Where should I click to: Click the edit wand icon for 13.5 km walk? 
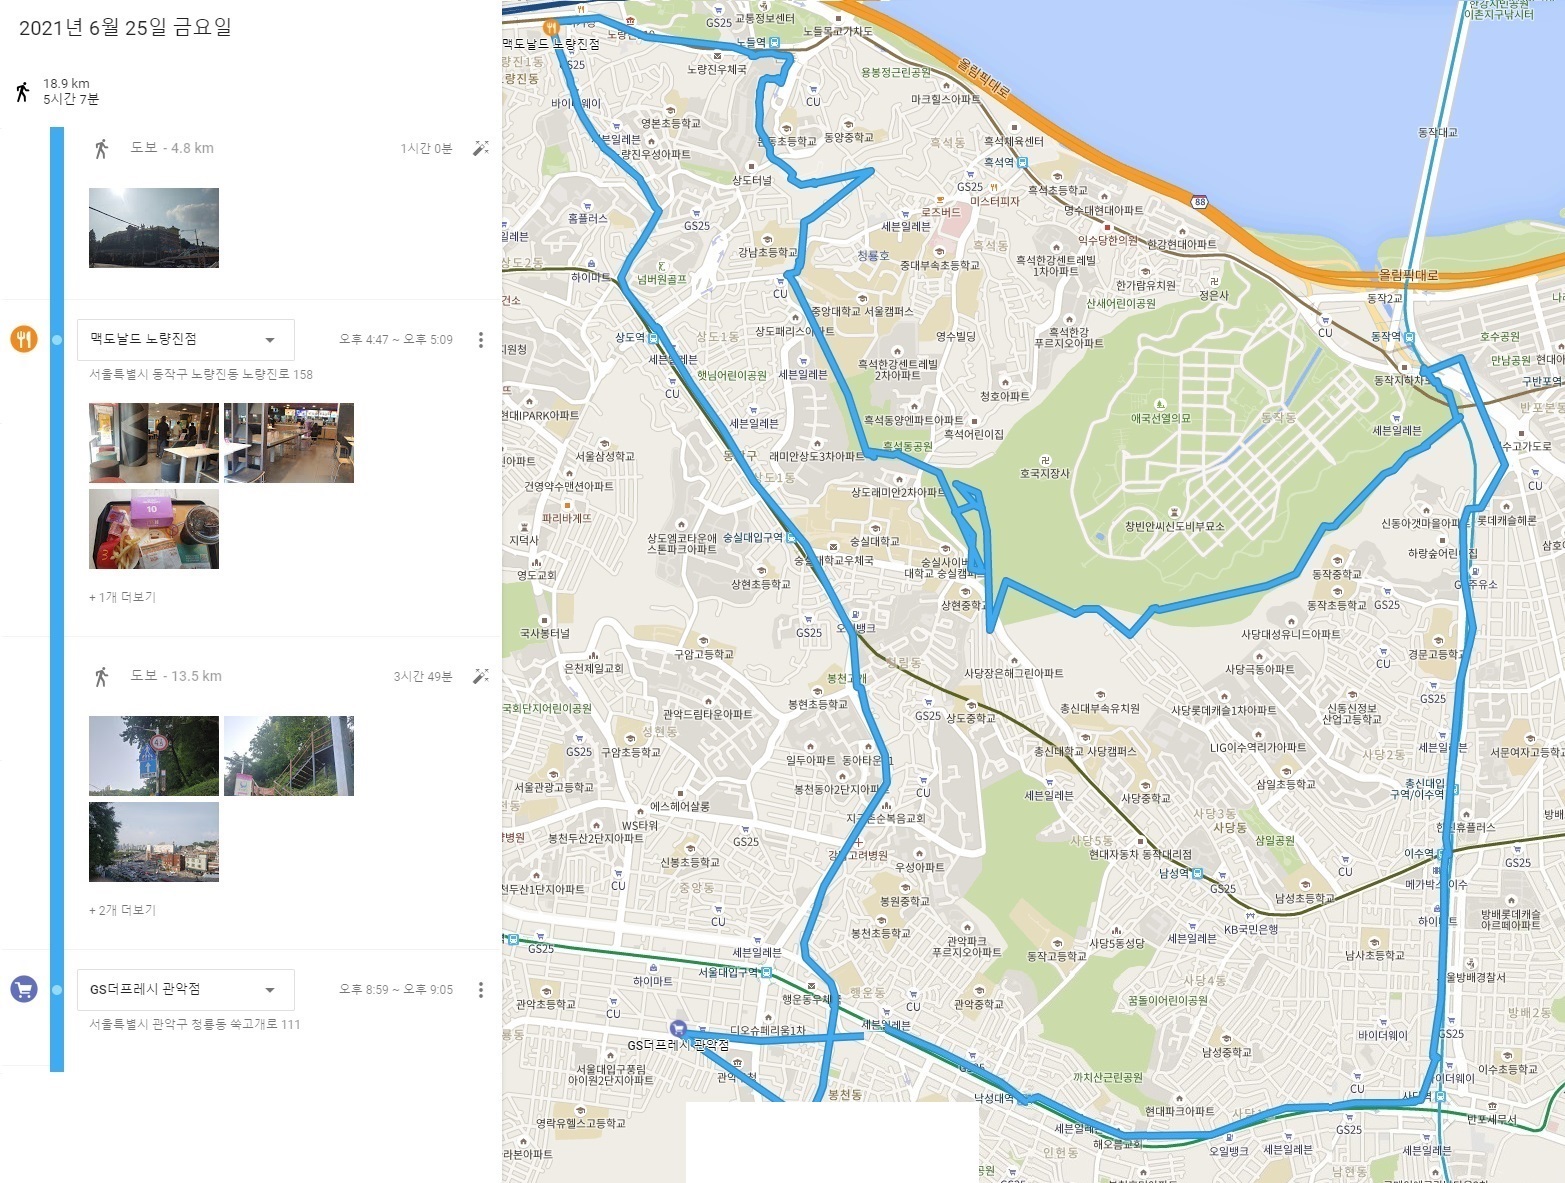click(481, 676)
